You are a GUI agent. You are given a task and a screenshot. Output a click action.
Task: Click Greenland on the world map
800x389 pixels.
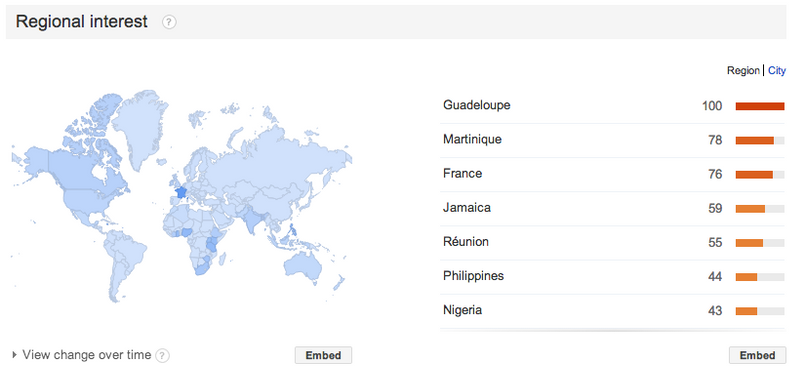click(x=138, y=125)
